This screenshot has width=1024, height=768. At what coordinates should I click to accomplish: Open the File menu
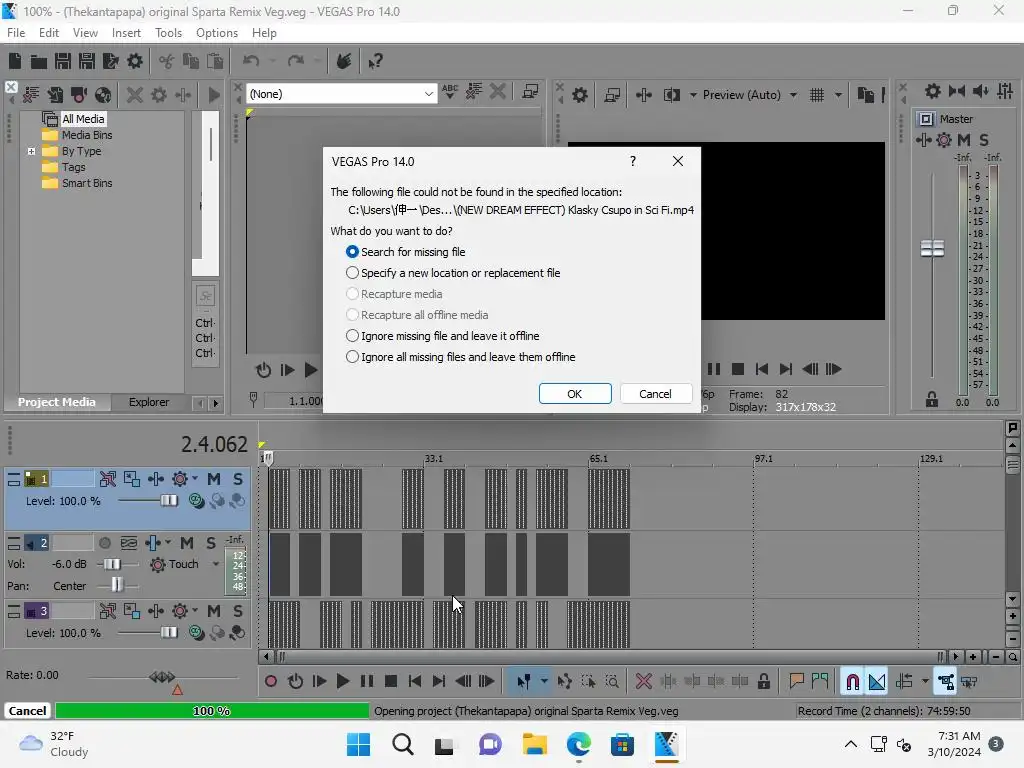[x=16, y=33]
